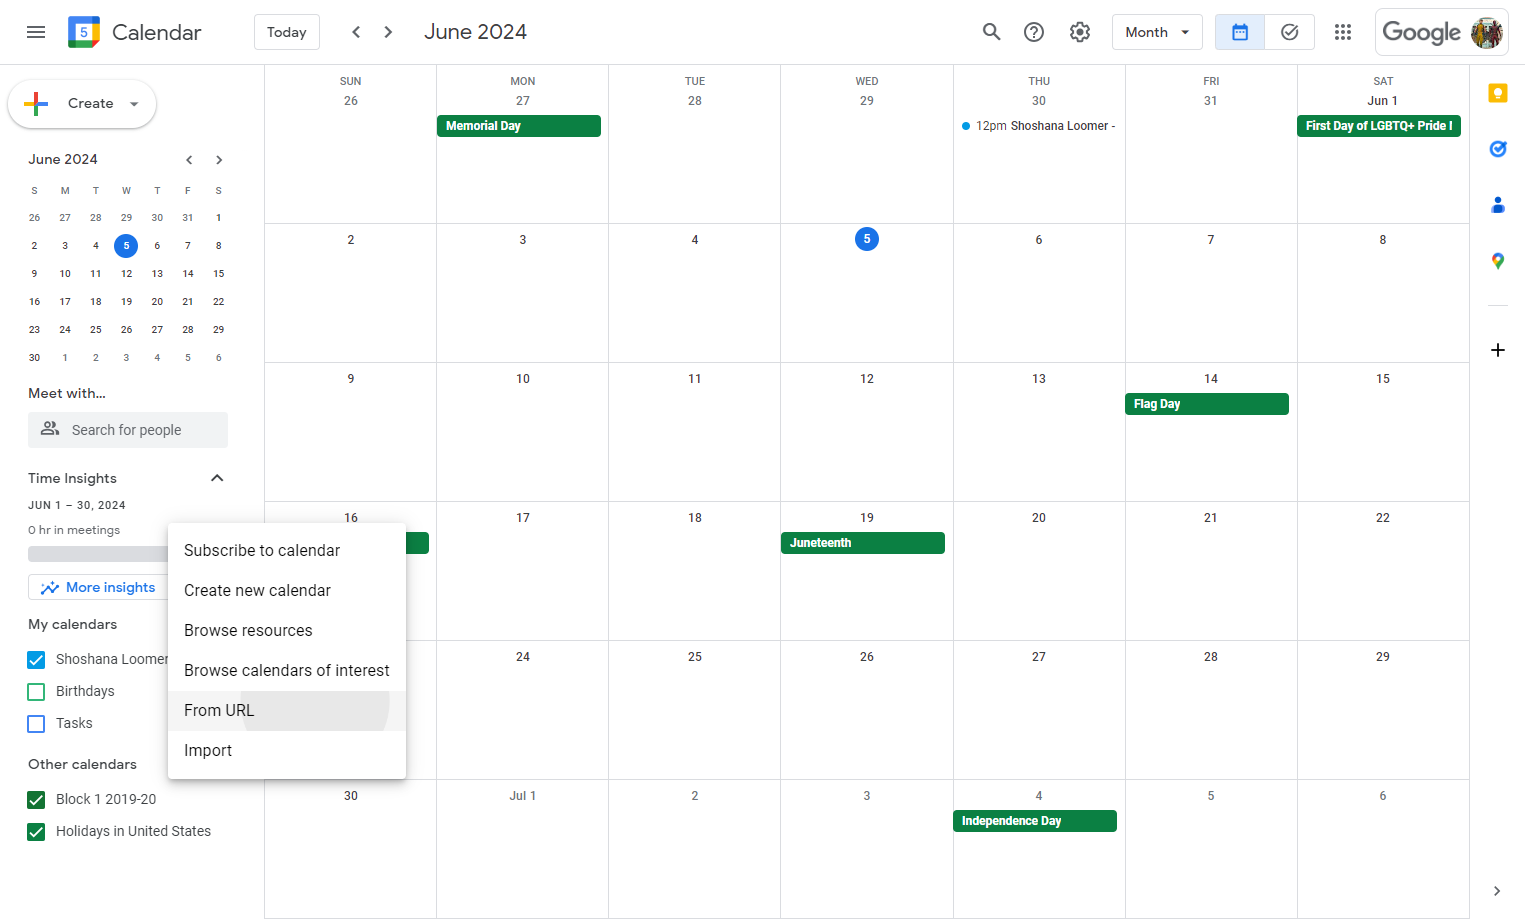The image size is (1525, 919).
Task: Collapse the Time Insights section
Action: [217, 478]
